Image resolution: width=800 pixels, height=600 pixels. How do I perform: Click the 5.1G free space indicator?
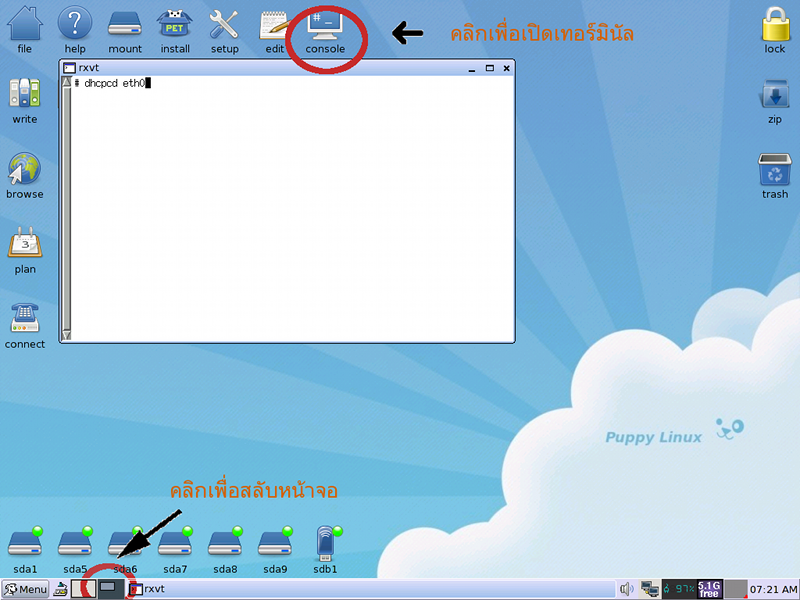[x=709, y=589]
